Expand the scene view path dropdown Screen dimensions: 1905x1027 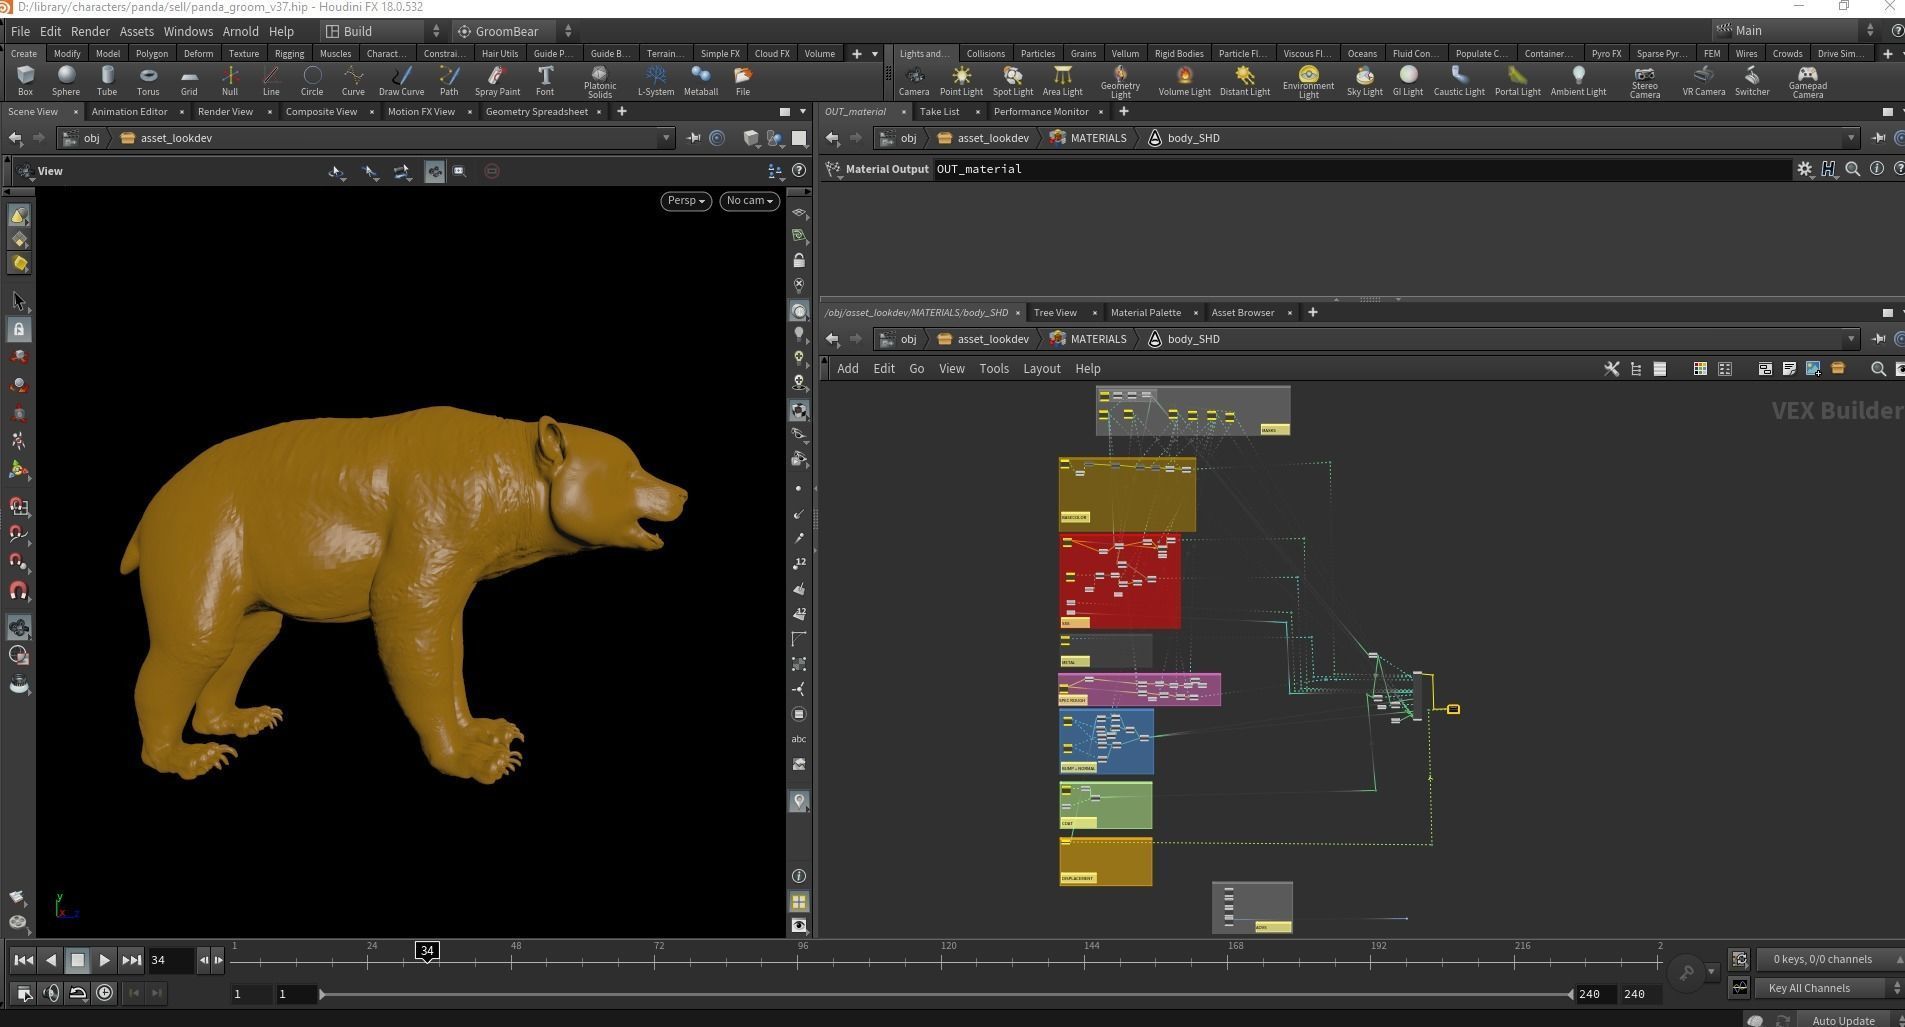click(x=666, y=138)
